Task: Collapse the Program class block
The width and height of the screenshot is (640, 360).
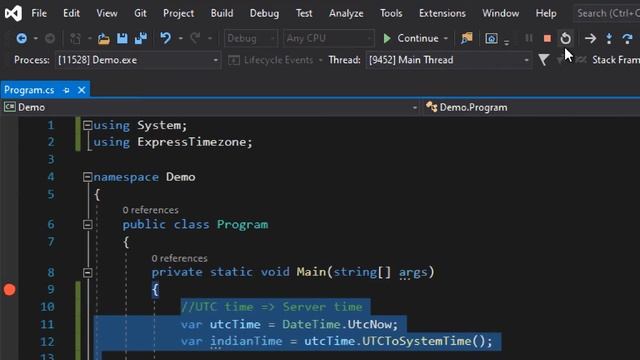Action: (x=87, y=224)
